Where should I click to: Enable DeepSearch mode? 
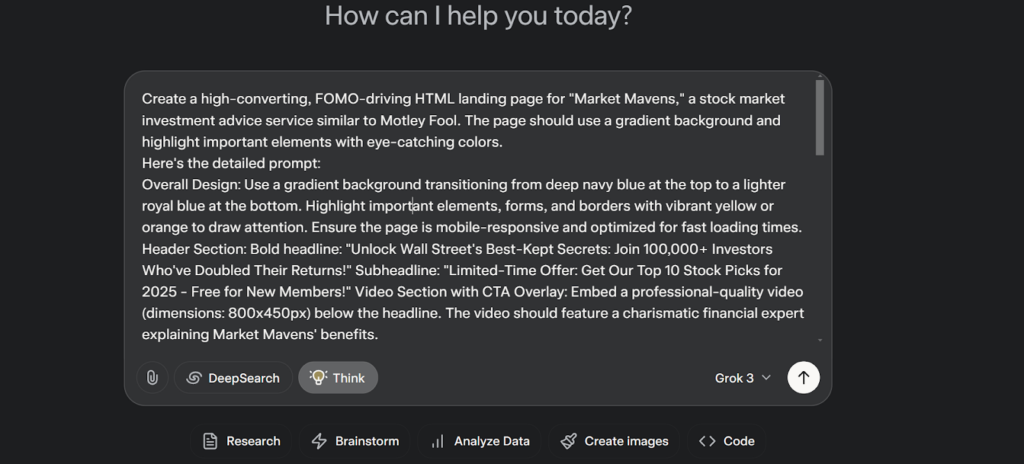point(233,378)
